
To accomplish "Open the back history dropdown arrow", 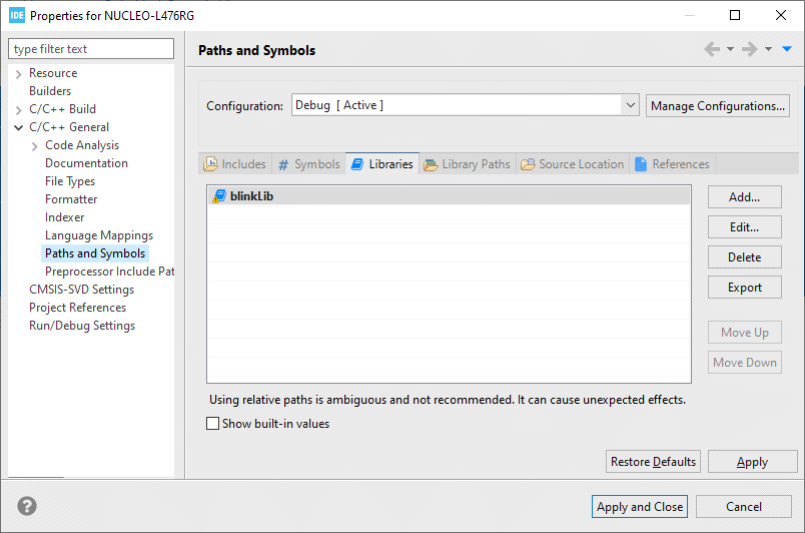I will [x=730, y=49].
